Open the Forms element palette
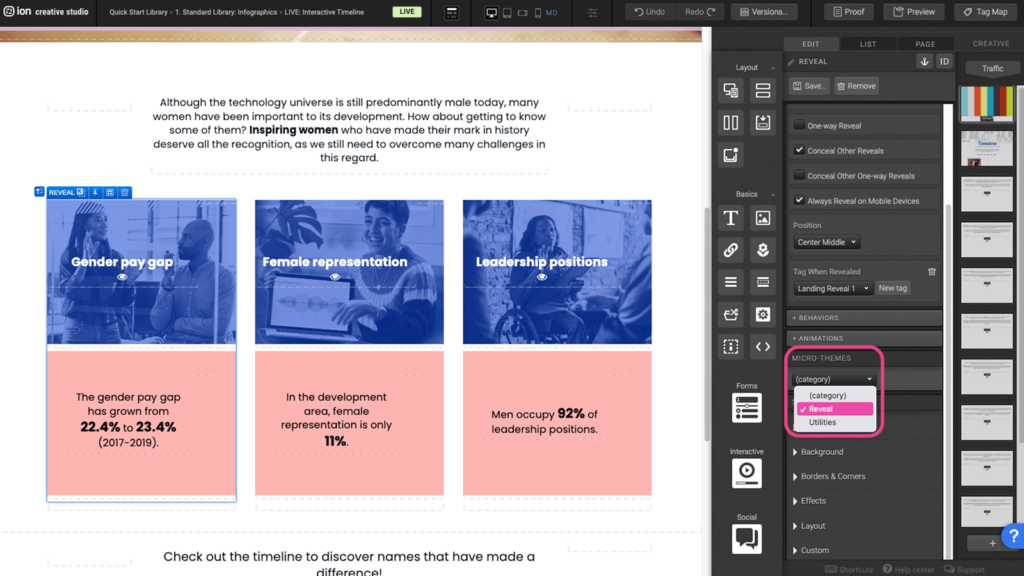1024x576 pixels. point(746,408)
